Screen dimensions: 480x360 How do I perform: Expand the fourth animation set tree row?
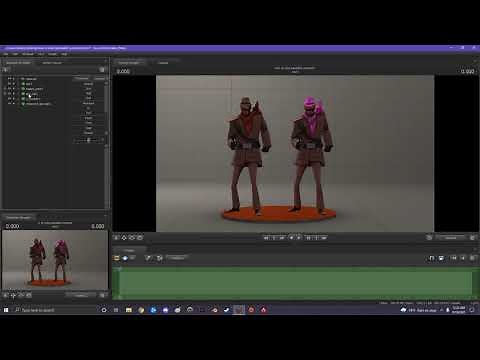tap(5, 94)
